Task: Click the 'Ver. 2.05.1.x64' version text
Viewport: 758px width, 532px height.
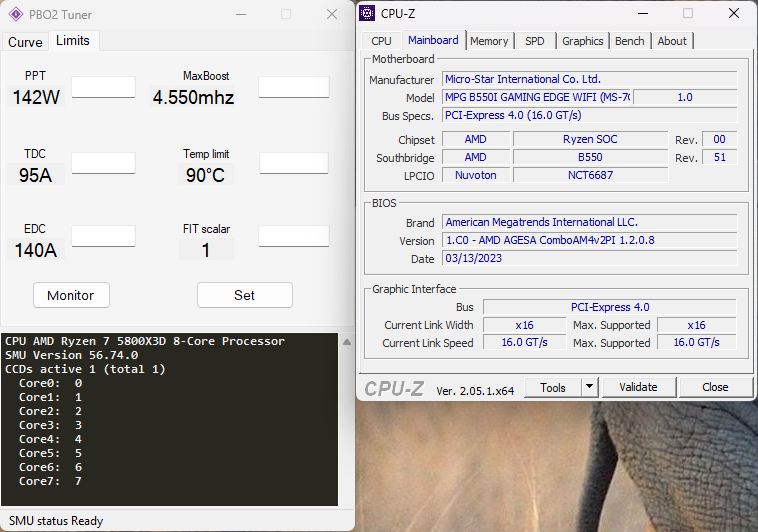Action: tap(475, 391)
